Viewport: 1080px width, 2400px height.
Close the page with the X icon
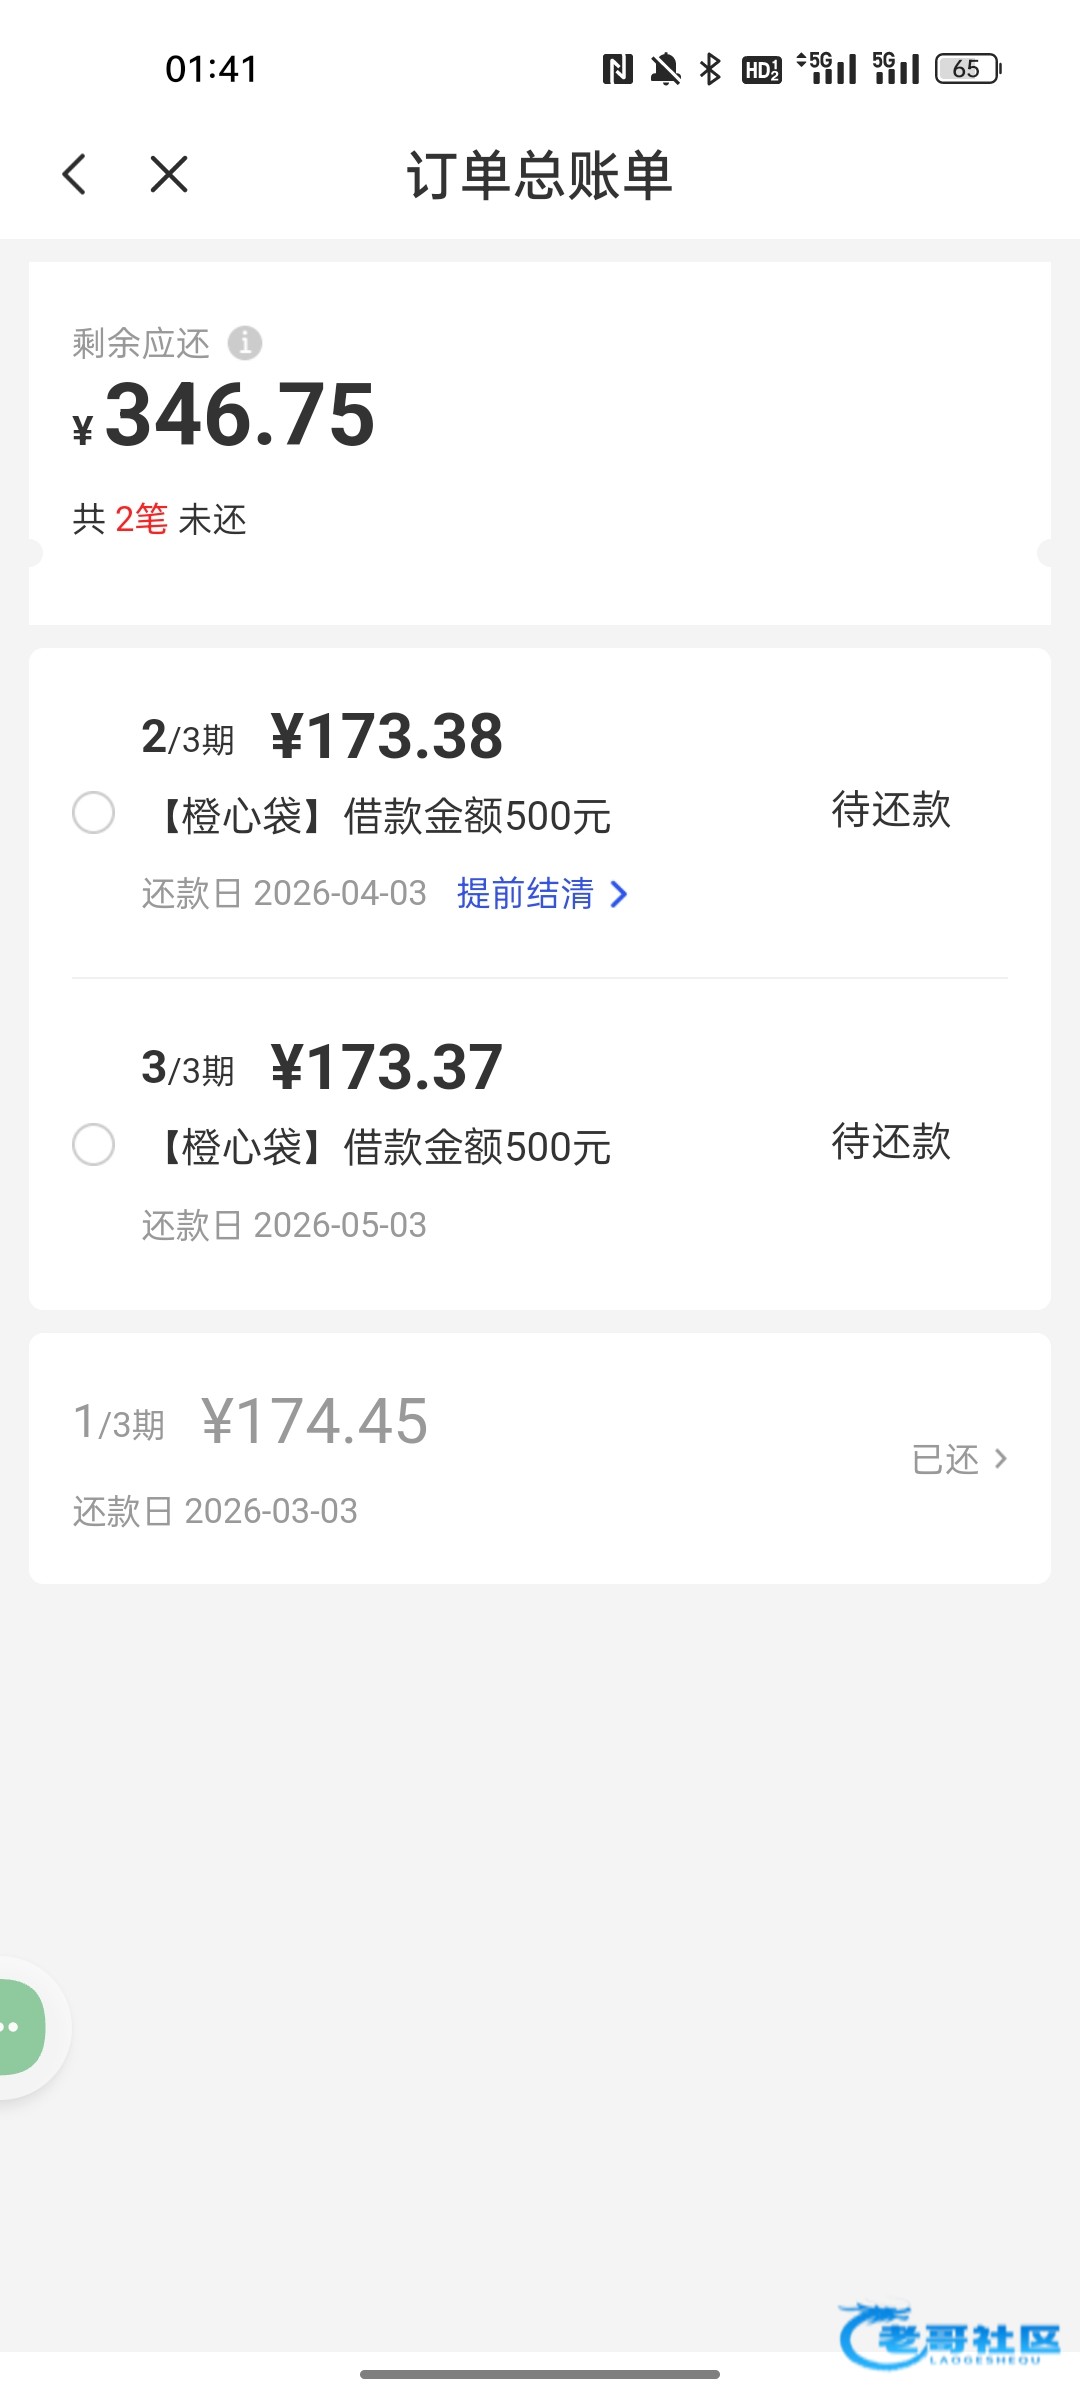pos(169,174)
